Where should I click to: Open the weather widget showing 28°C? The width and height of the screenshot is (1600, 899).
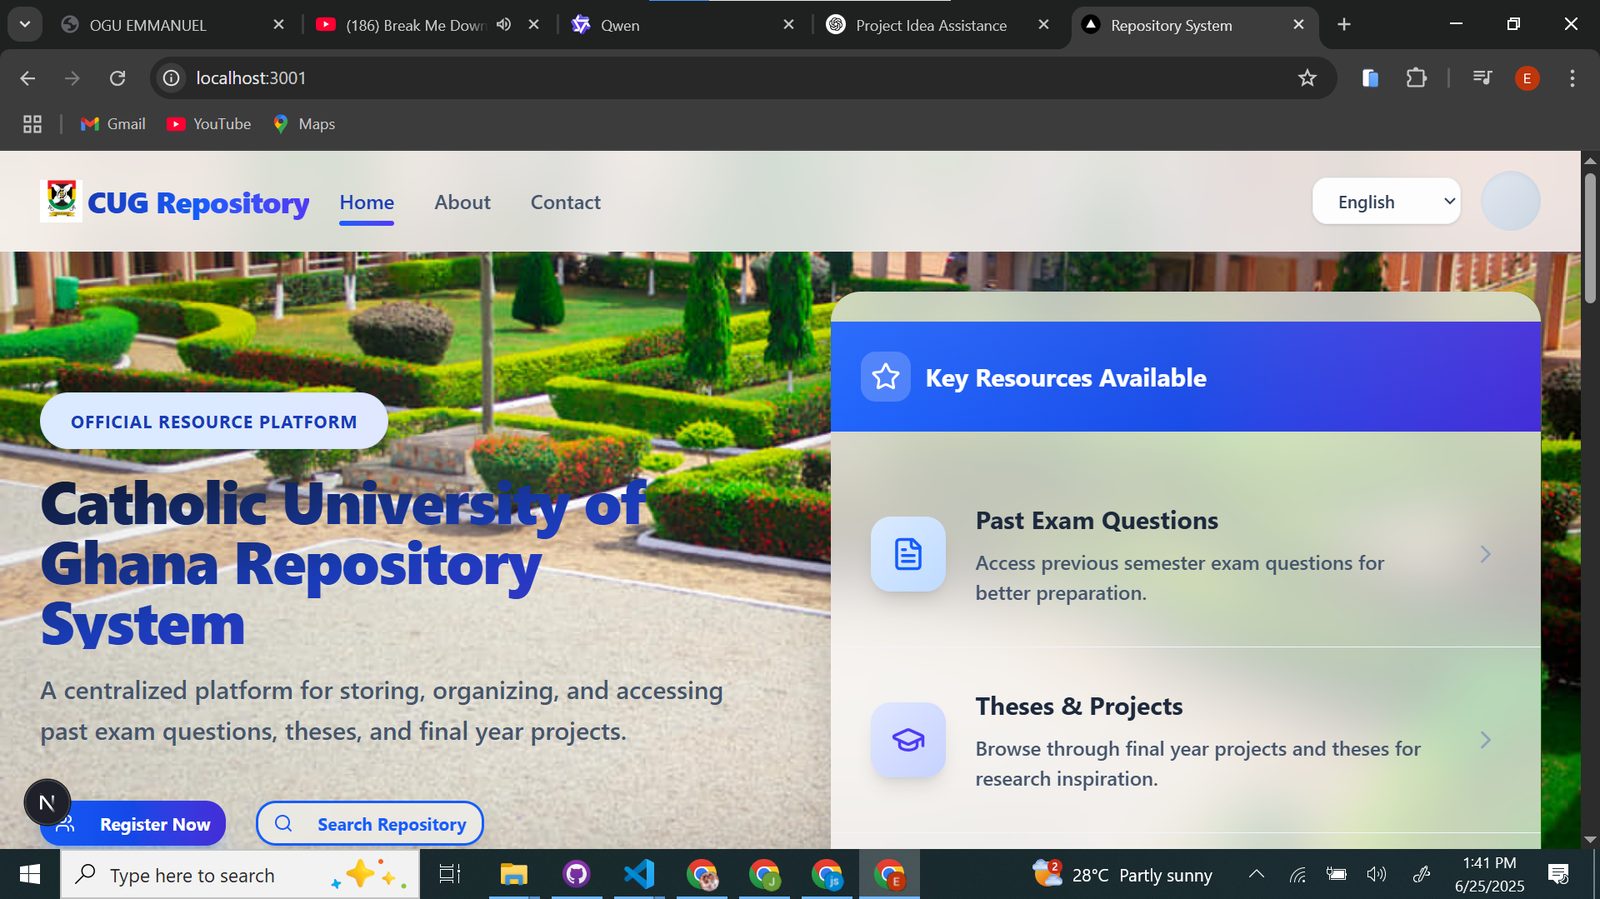coord(1122,875)
